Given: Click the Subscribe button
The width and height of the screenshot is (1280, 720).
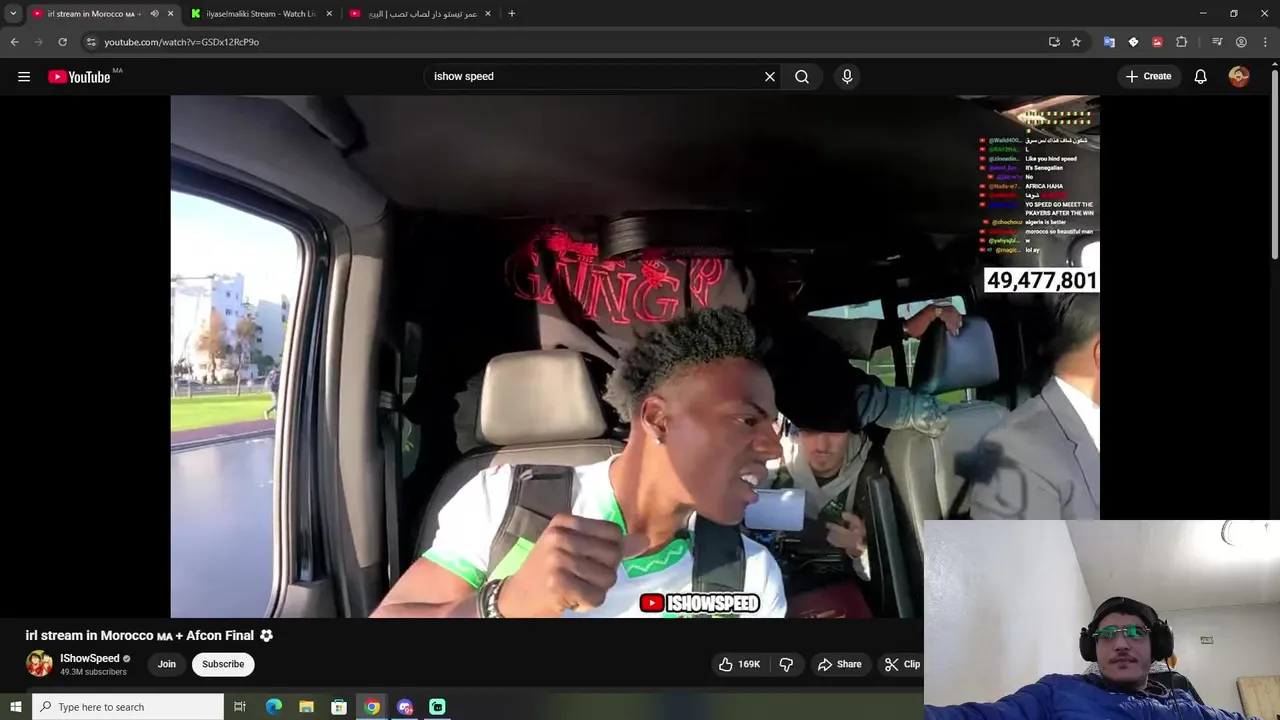Looking at the screenshot, I should [223, 664].
